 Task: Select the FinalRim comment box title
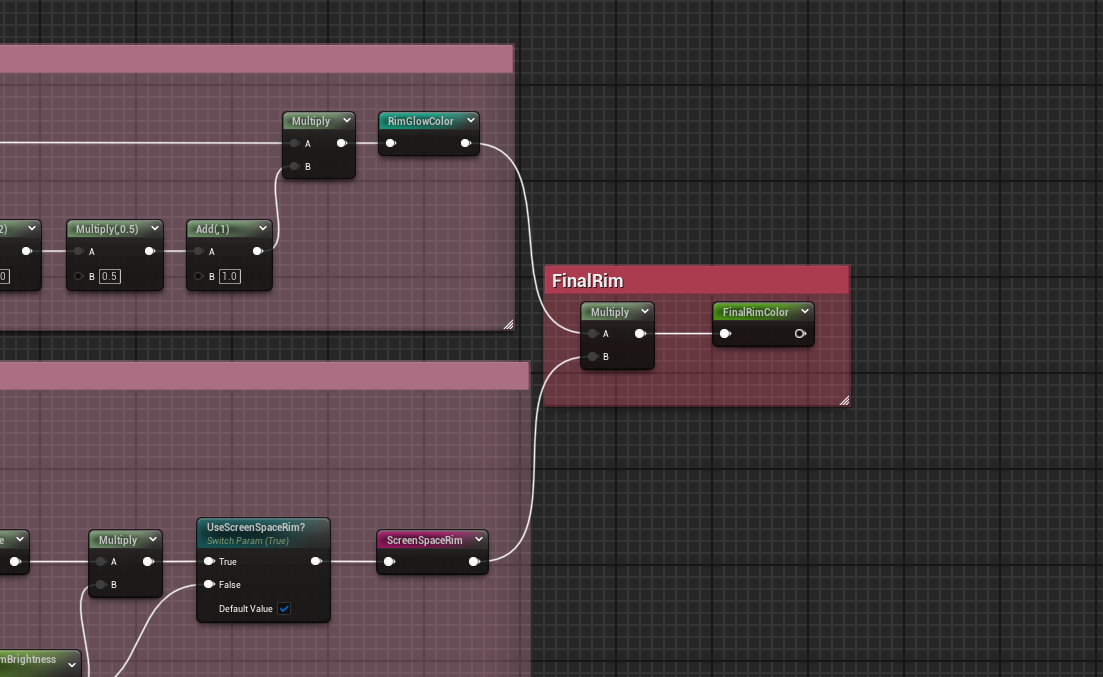click(588, 281)
